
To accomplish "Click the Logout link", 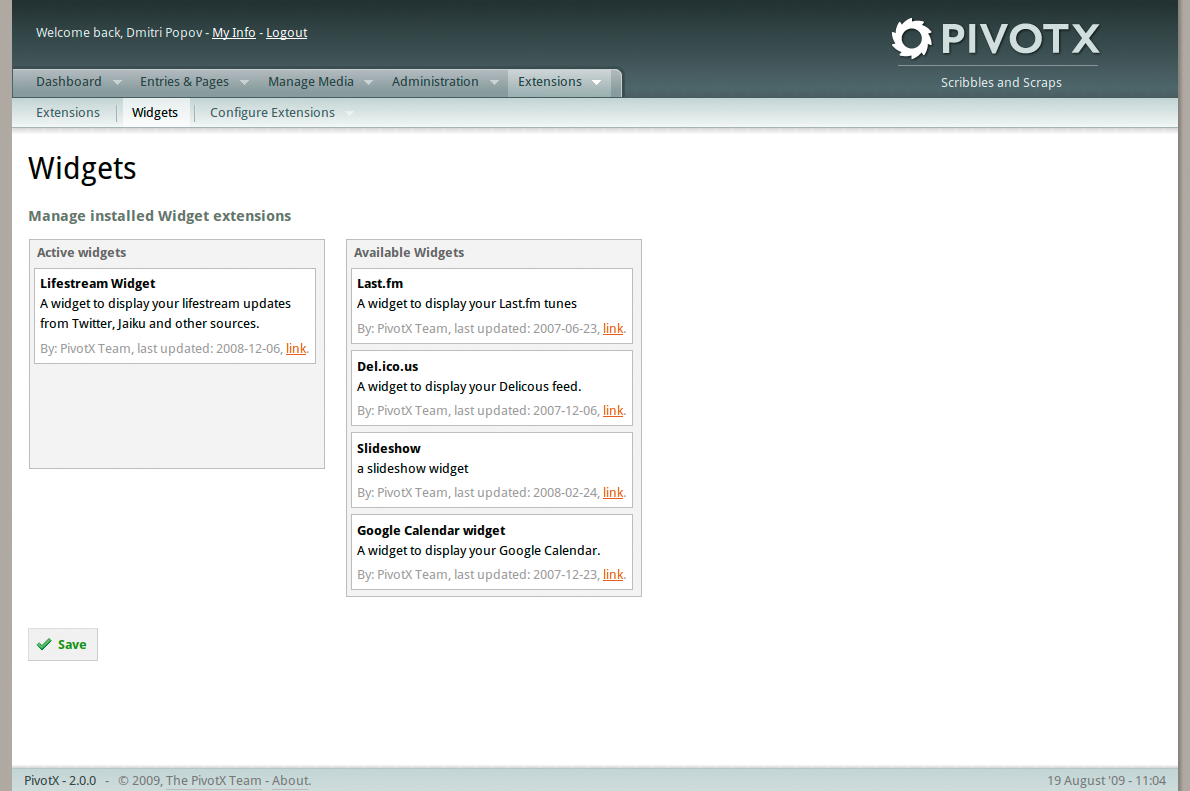I will tap(287, 33).
